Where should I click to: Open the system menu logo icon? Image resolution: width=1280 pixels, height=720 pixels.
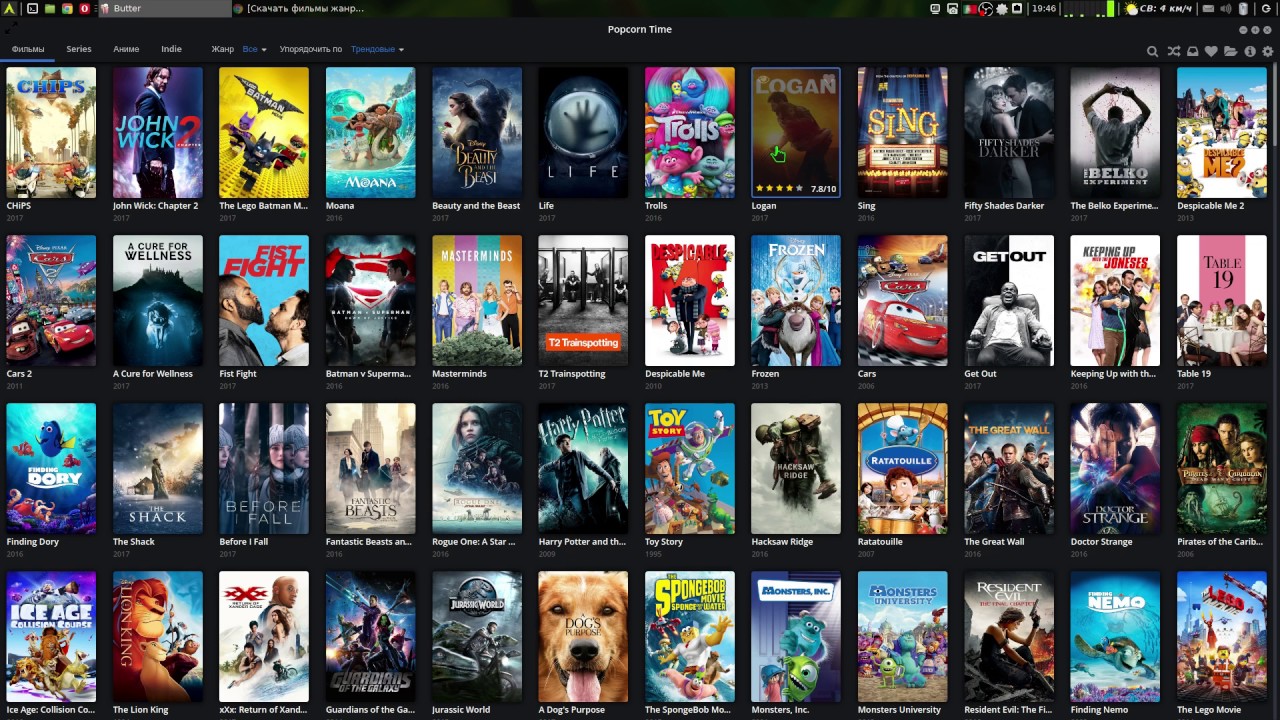click(9, 8)
